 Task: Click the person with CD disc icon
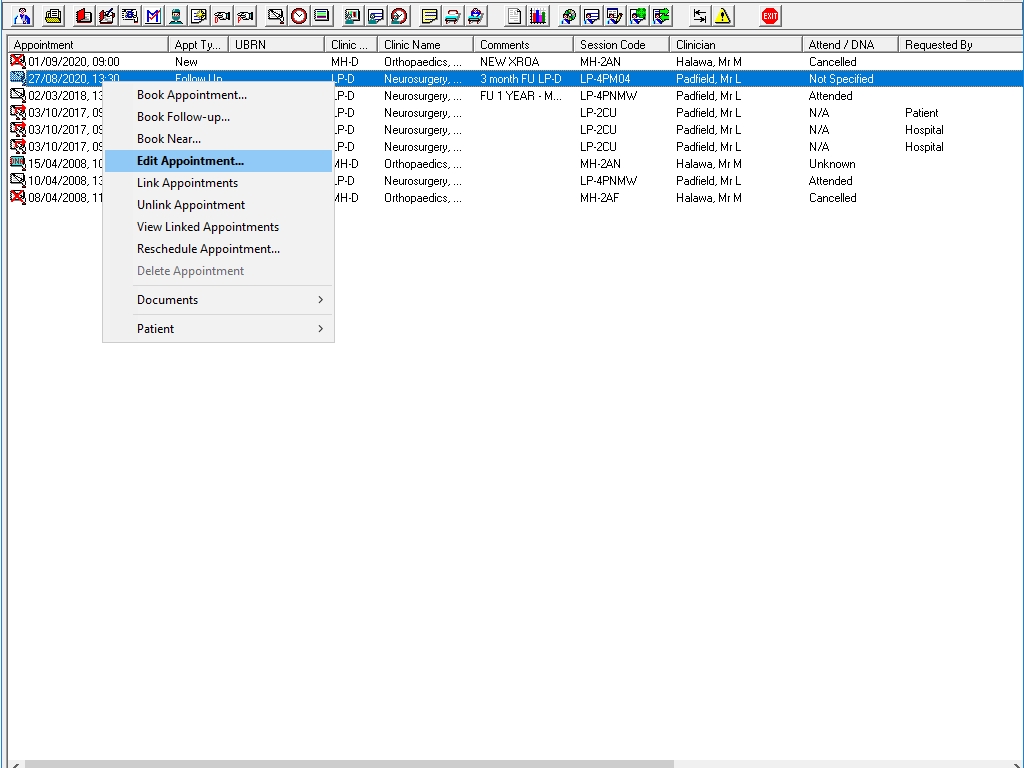pyautogui.click(x=568, y=16)
